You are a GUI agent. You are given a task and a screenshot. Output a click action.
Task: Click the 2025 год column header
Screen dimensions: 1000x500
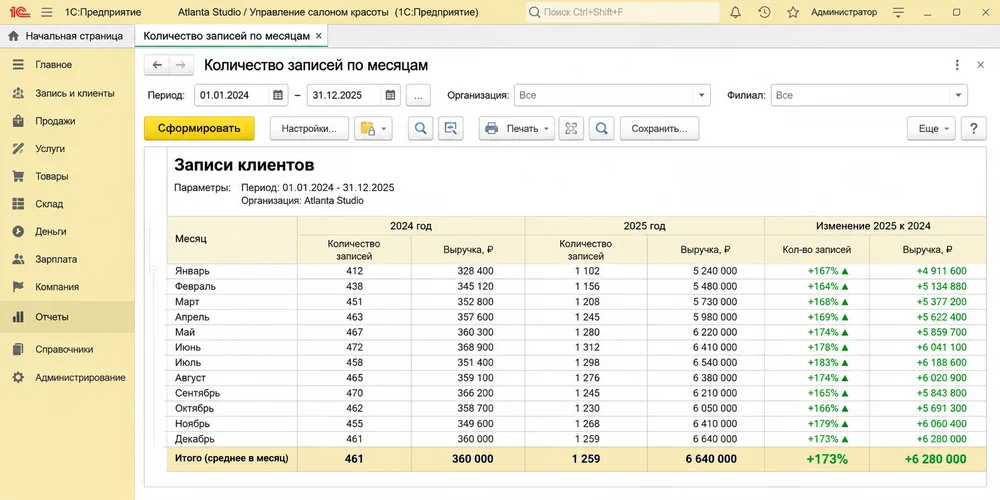point(644,226)
